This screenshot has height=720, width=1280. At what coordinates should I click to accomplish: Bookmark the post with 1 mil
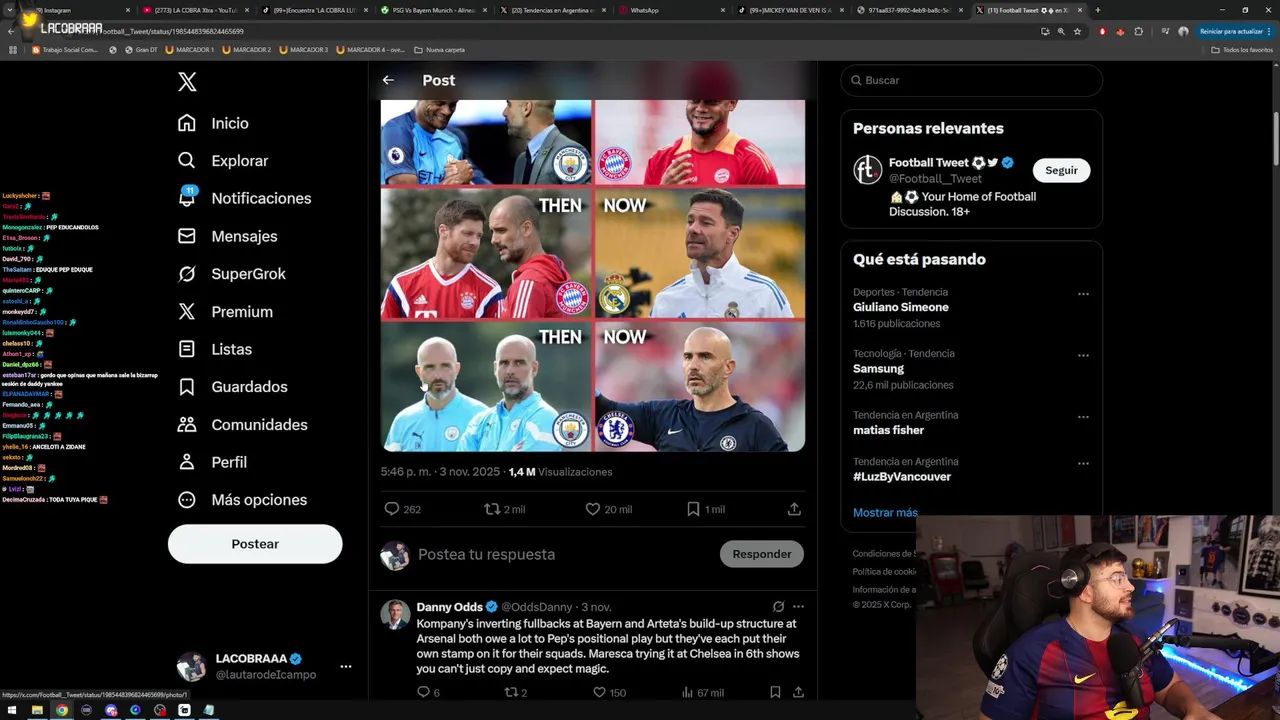693,509
